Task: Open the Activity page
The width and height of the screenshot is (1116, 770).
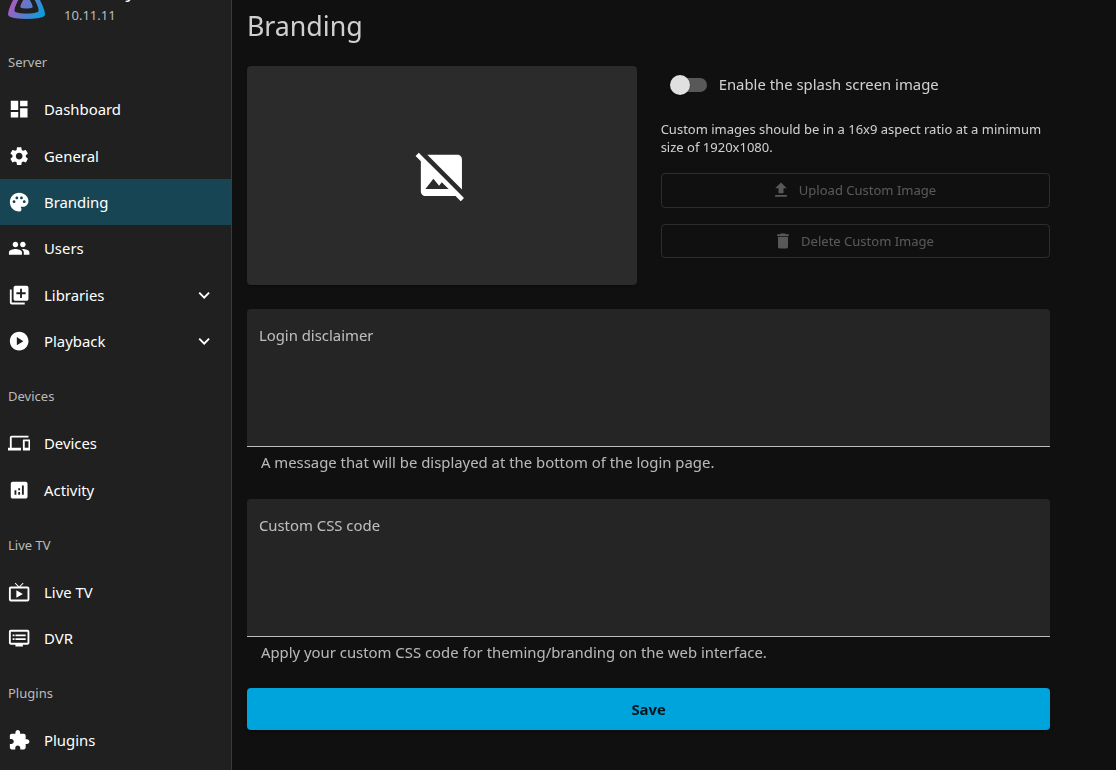Action: pos(115,491)
